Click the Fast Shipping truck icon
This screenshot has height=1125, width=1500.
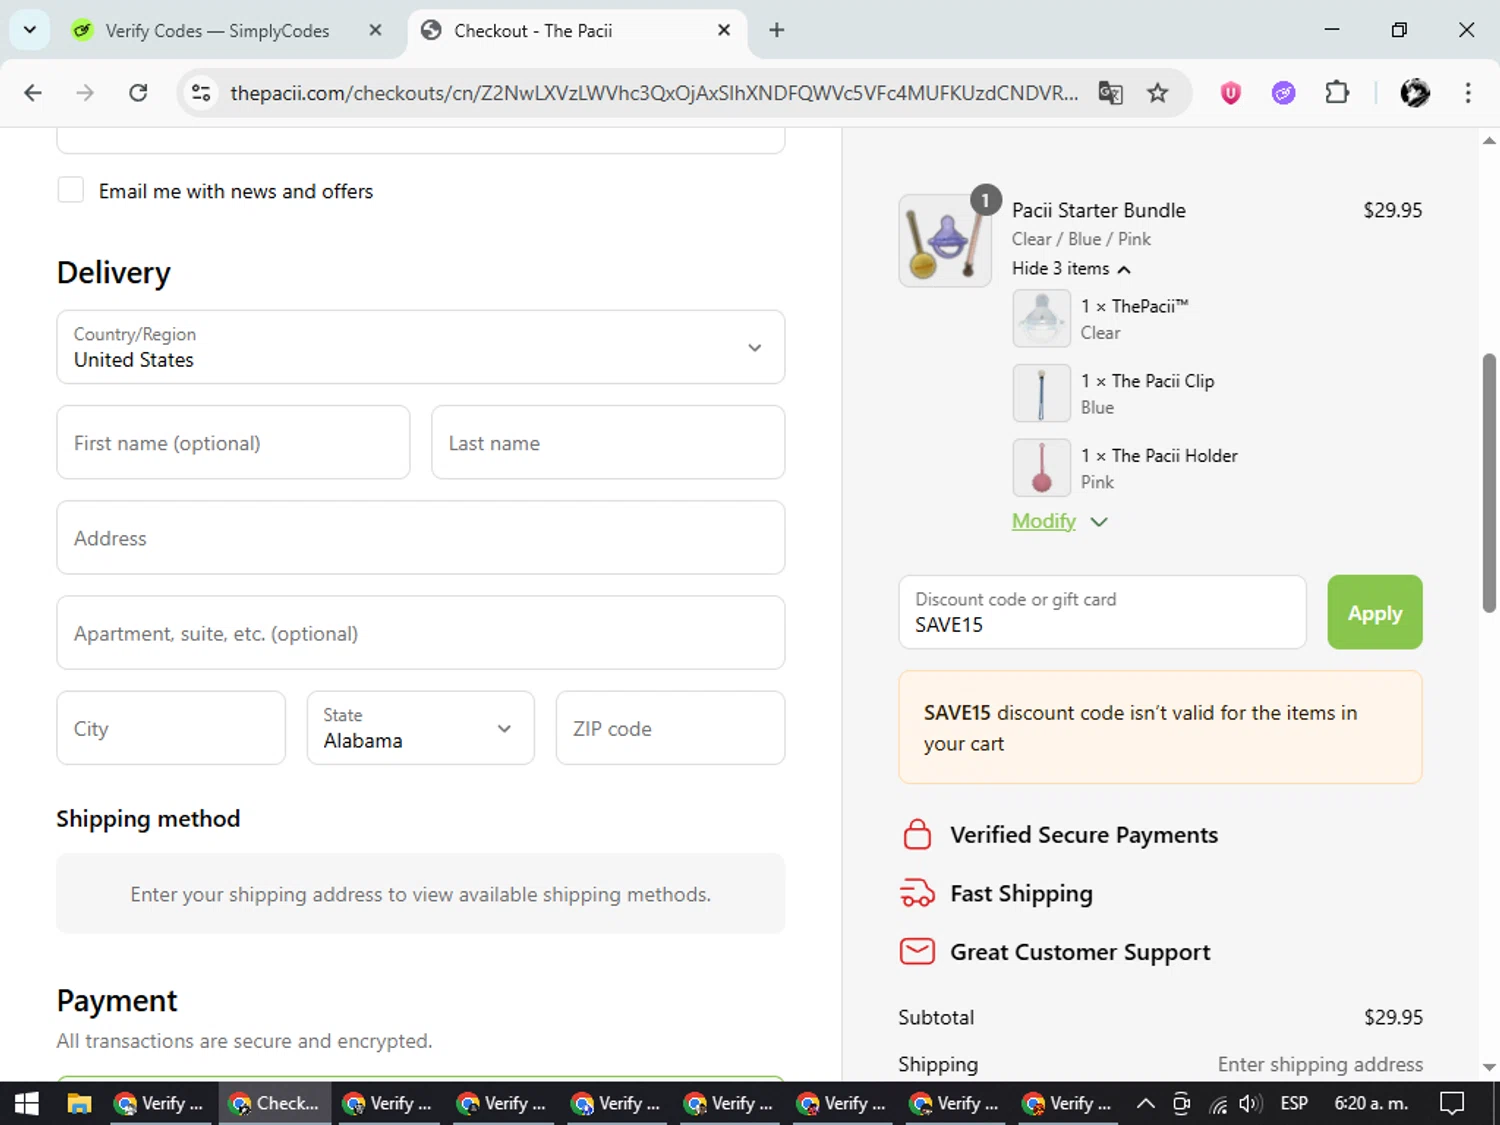point(917,893)
